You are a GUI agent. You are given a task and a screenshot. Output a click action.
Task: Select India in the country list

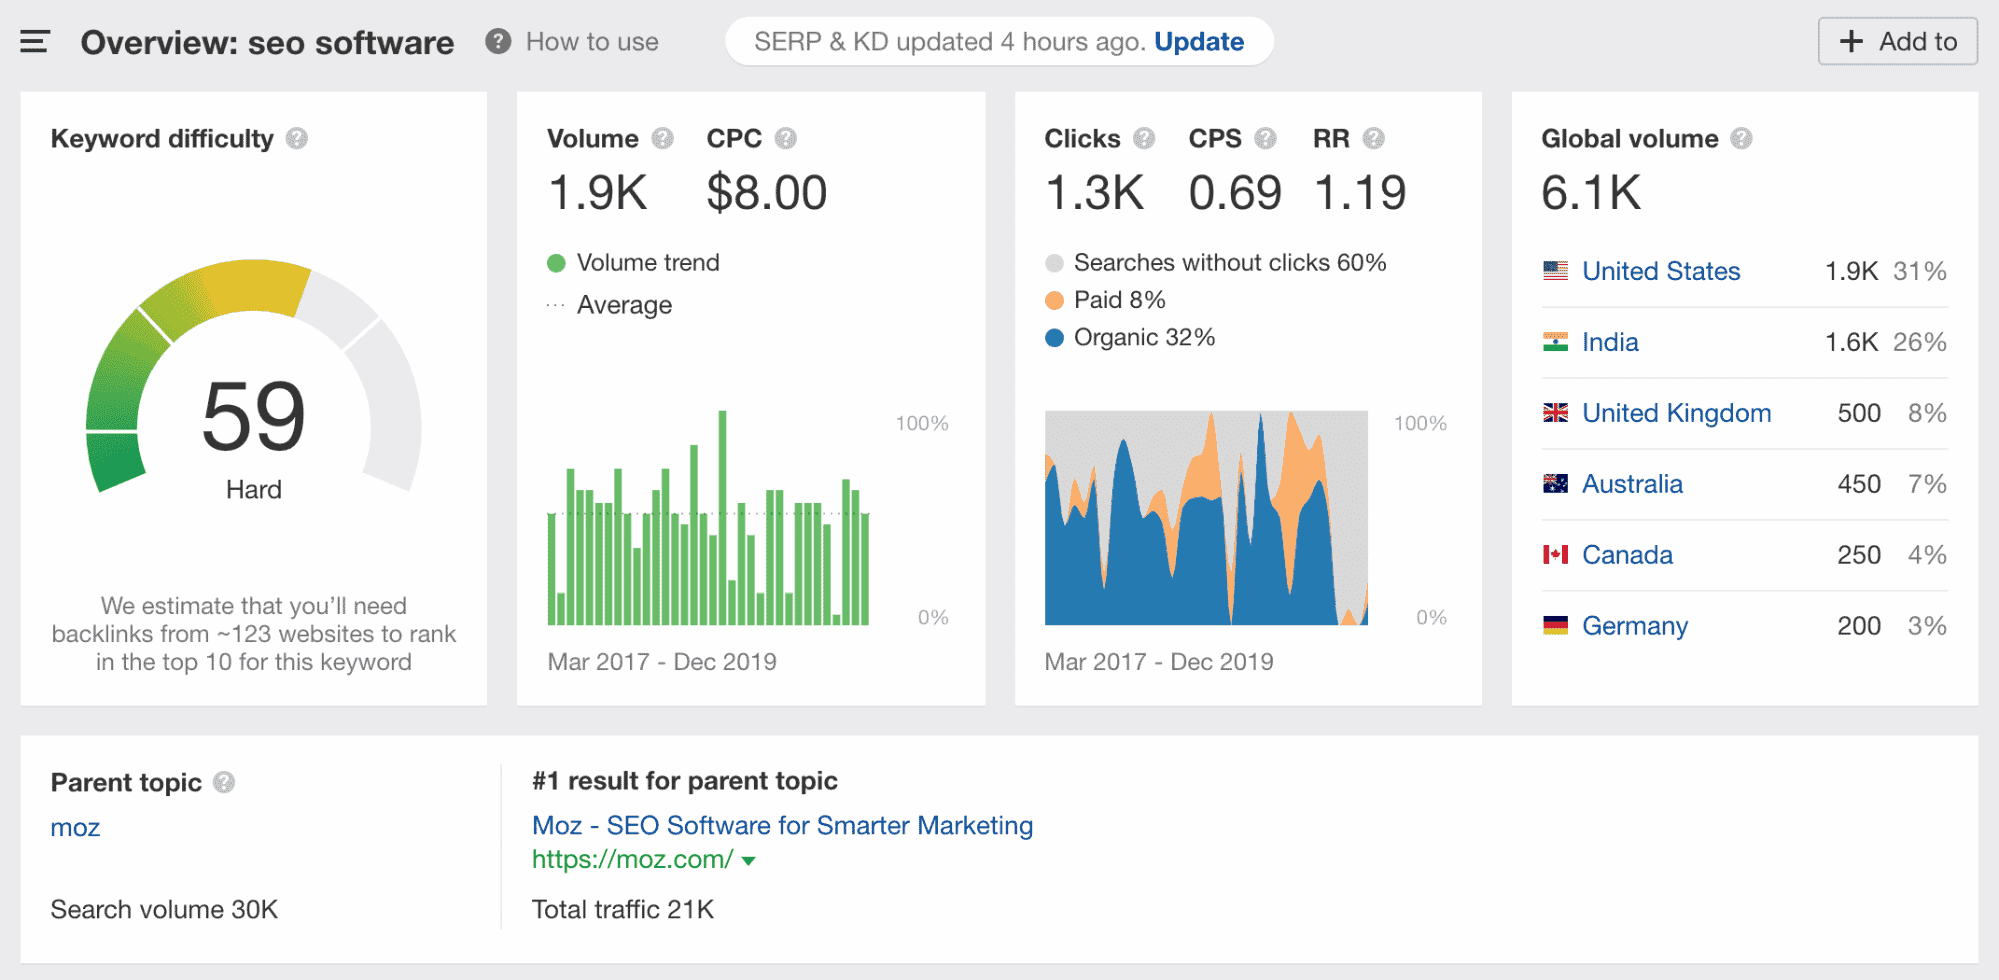pyautogui.click(x=1609, y=342)
